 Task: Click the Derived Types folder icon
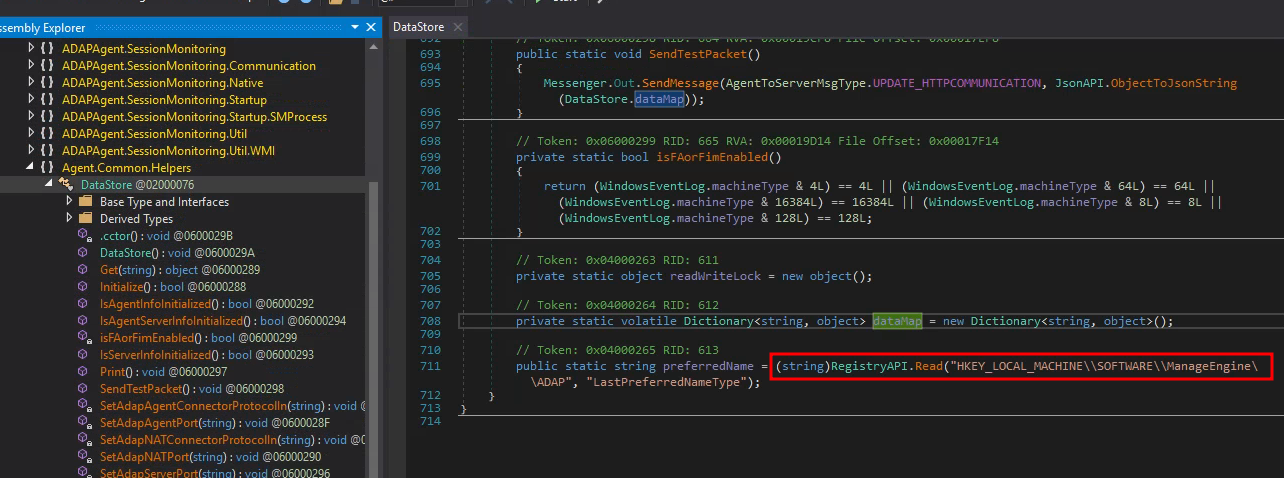tap(85, 218)
